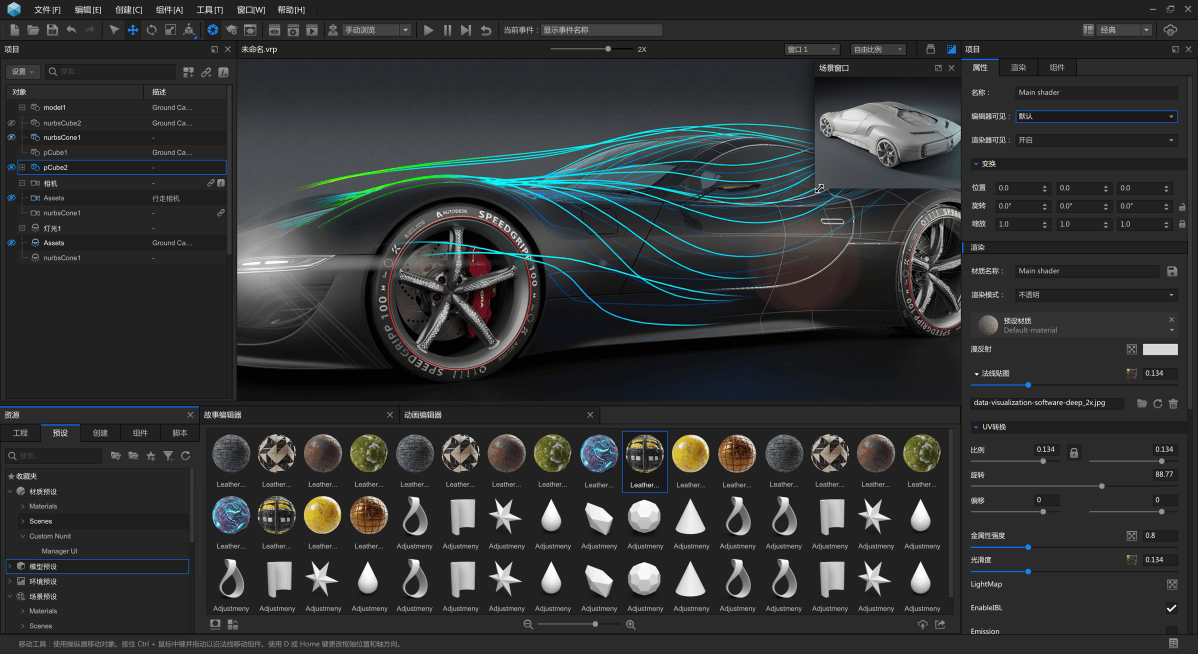The height and width of the screenshot is (654, 1198).
Task: Click the white 漫反射 color swatch
Action: pos(1160,350)
